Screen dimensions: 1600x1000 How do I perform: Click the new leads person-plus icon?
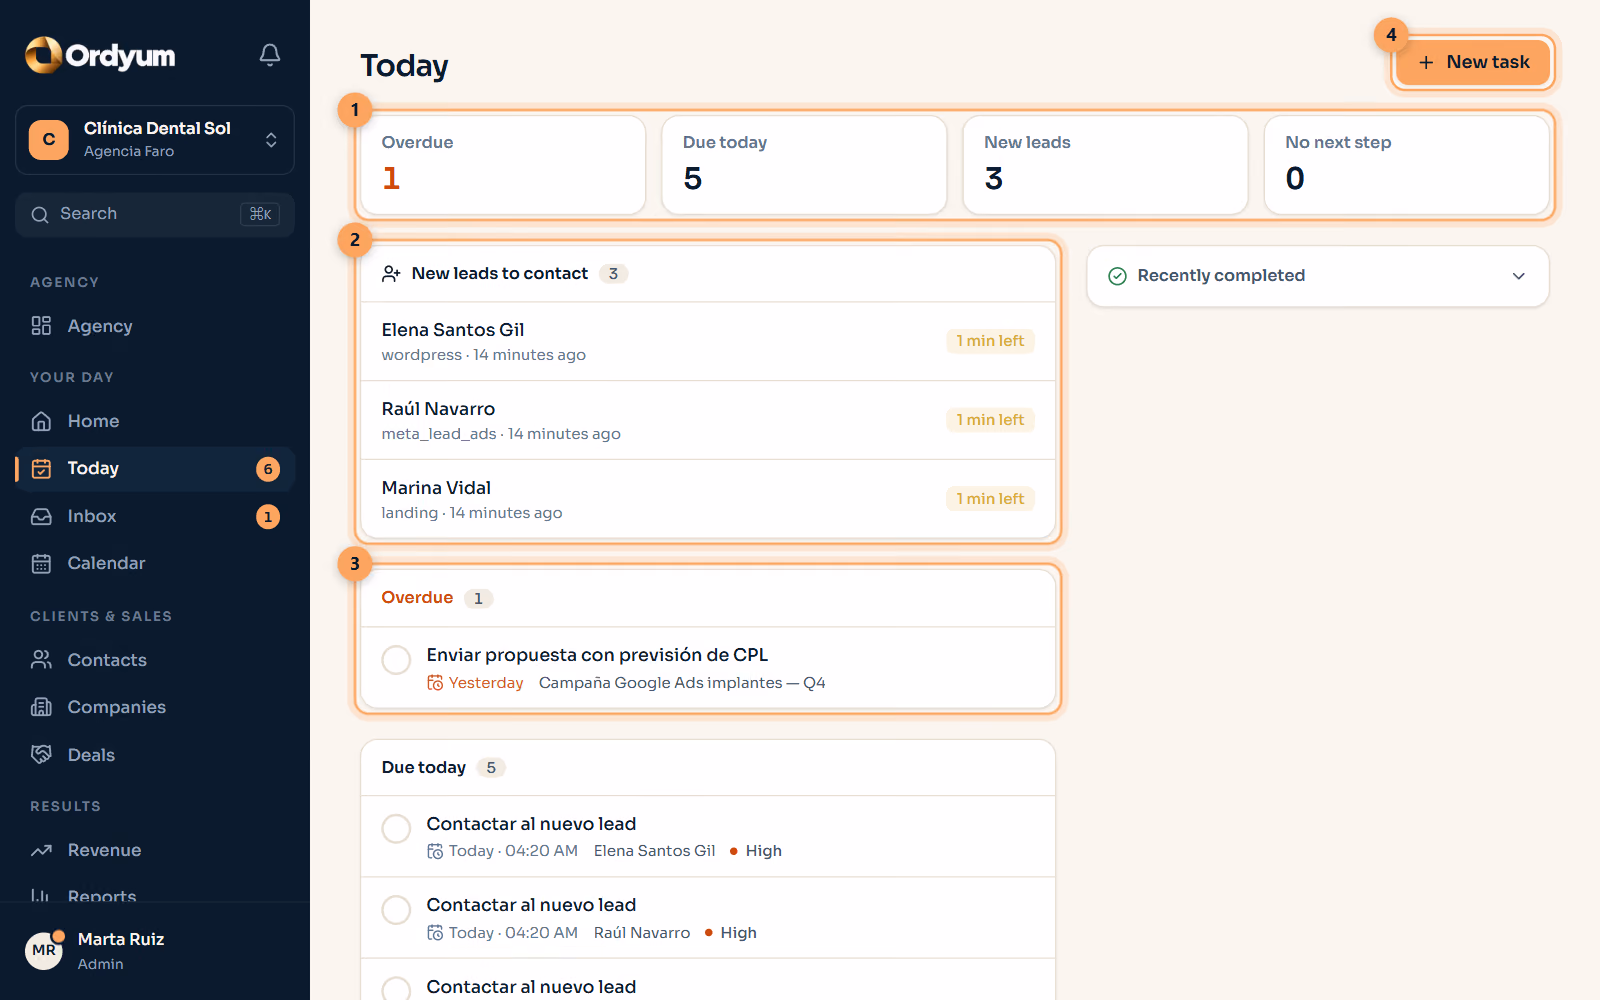[391, 274]
